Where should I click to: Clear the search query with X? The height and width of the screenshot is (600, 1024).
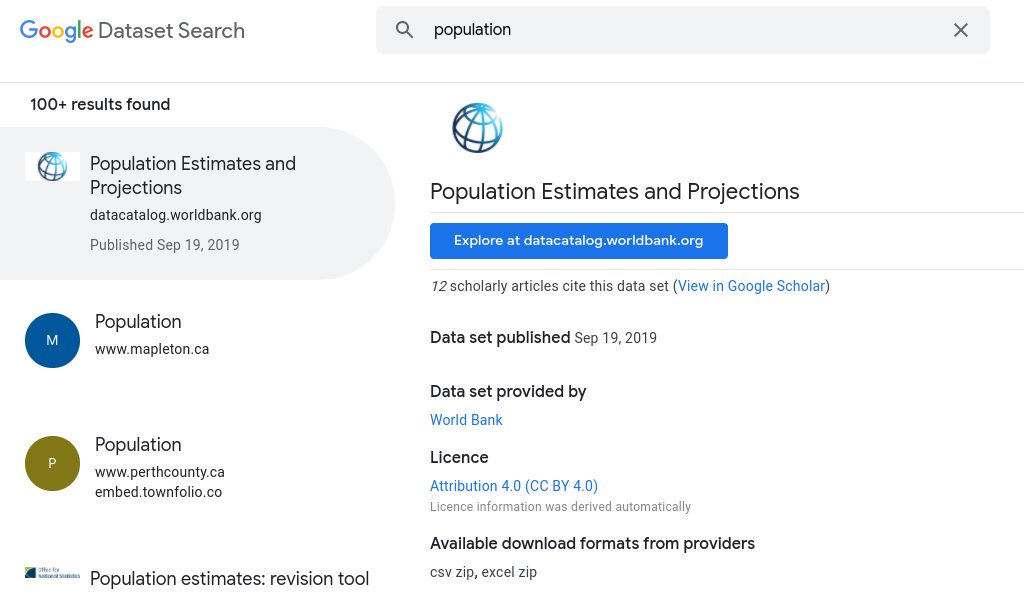[x=961, y=30]
